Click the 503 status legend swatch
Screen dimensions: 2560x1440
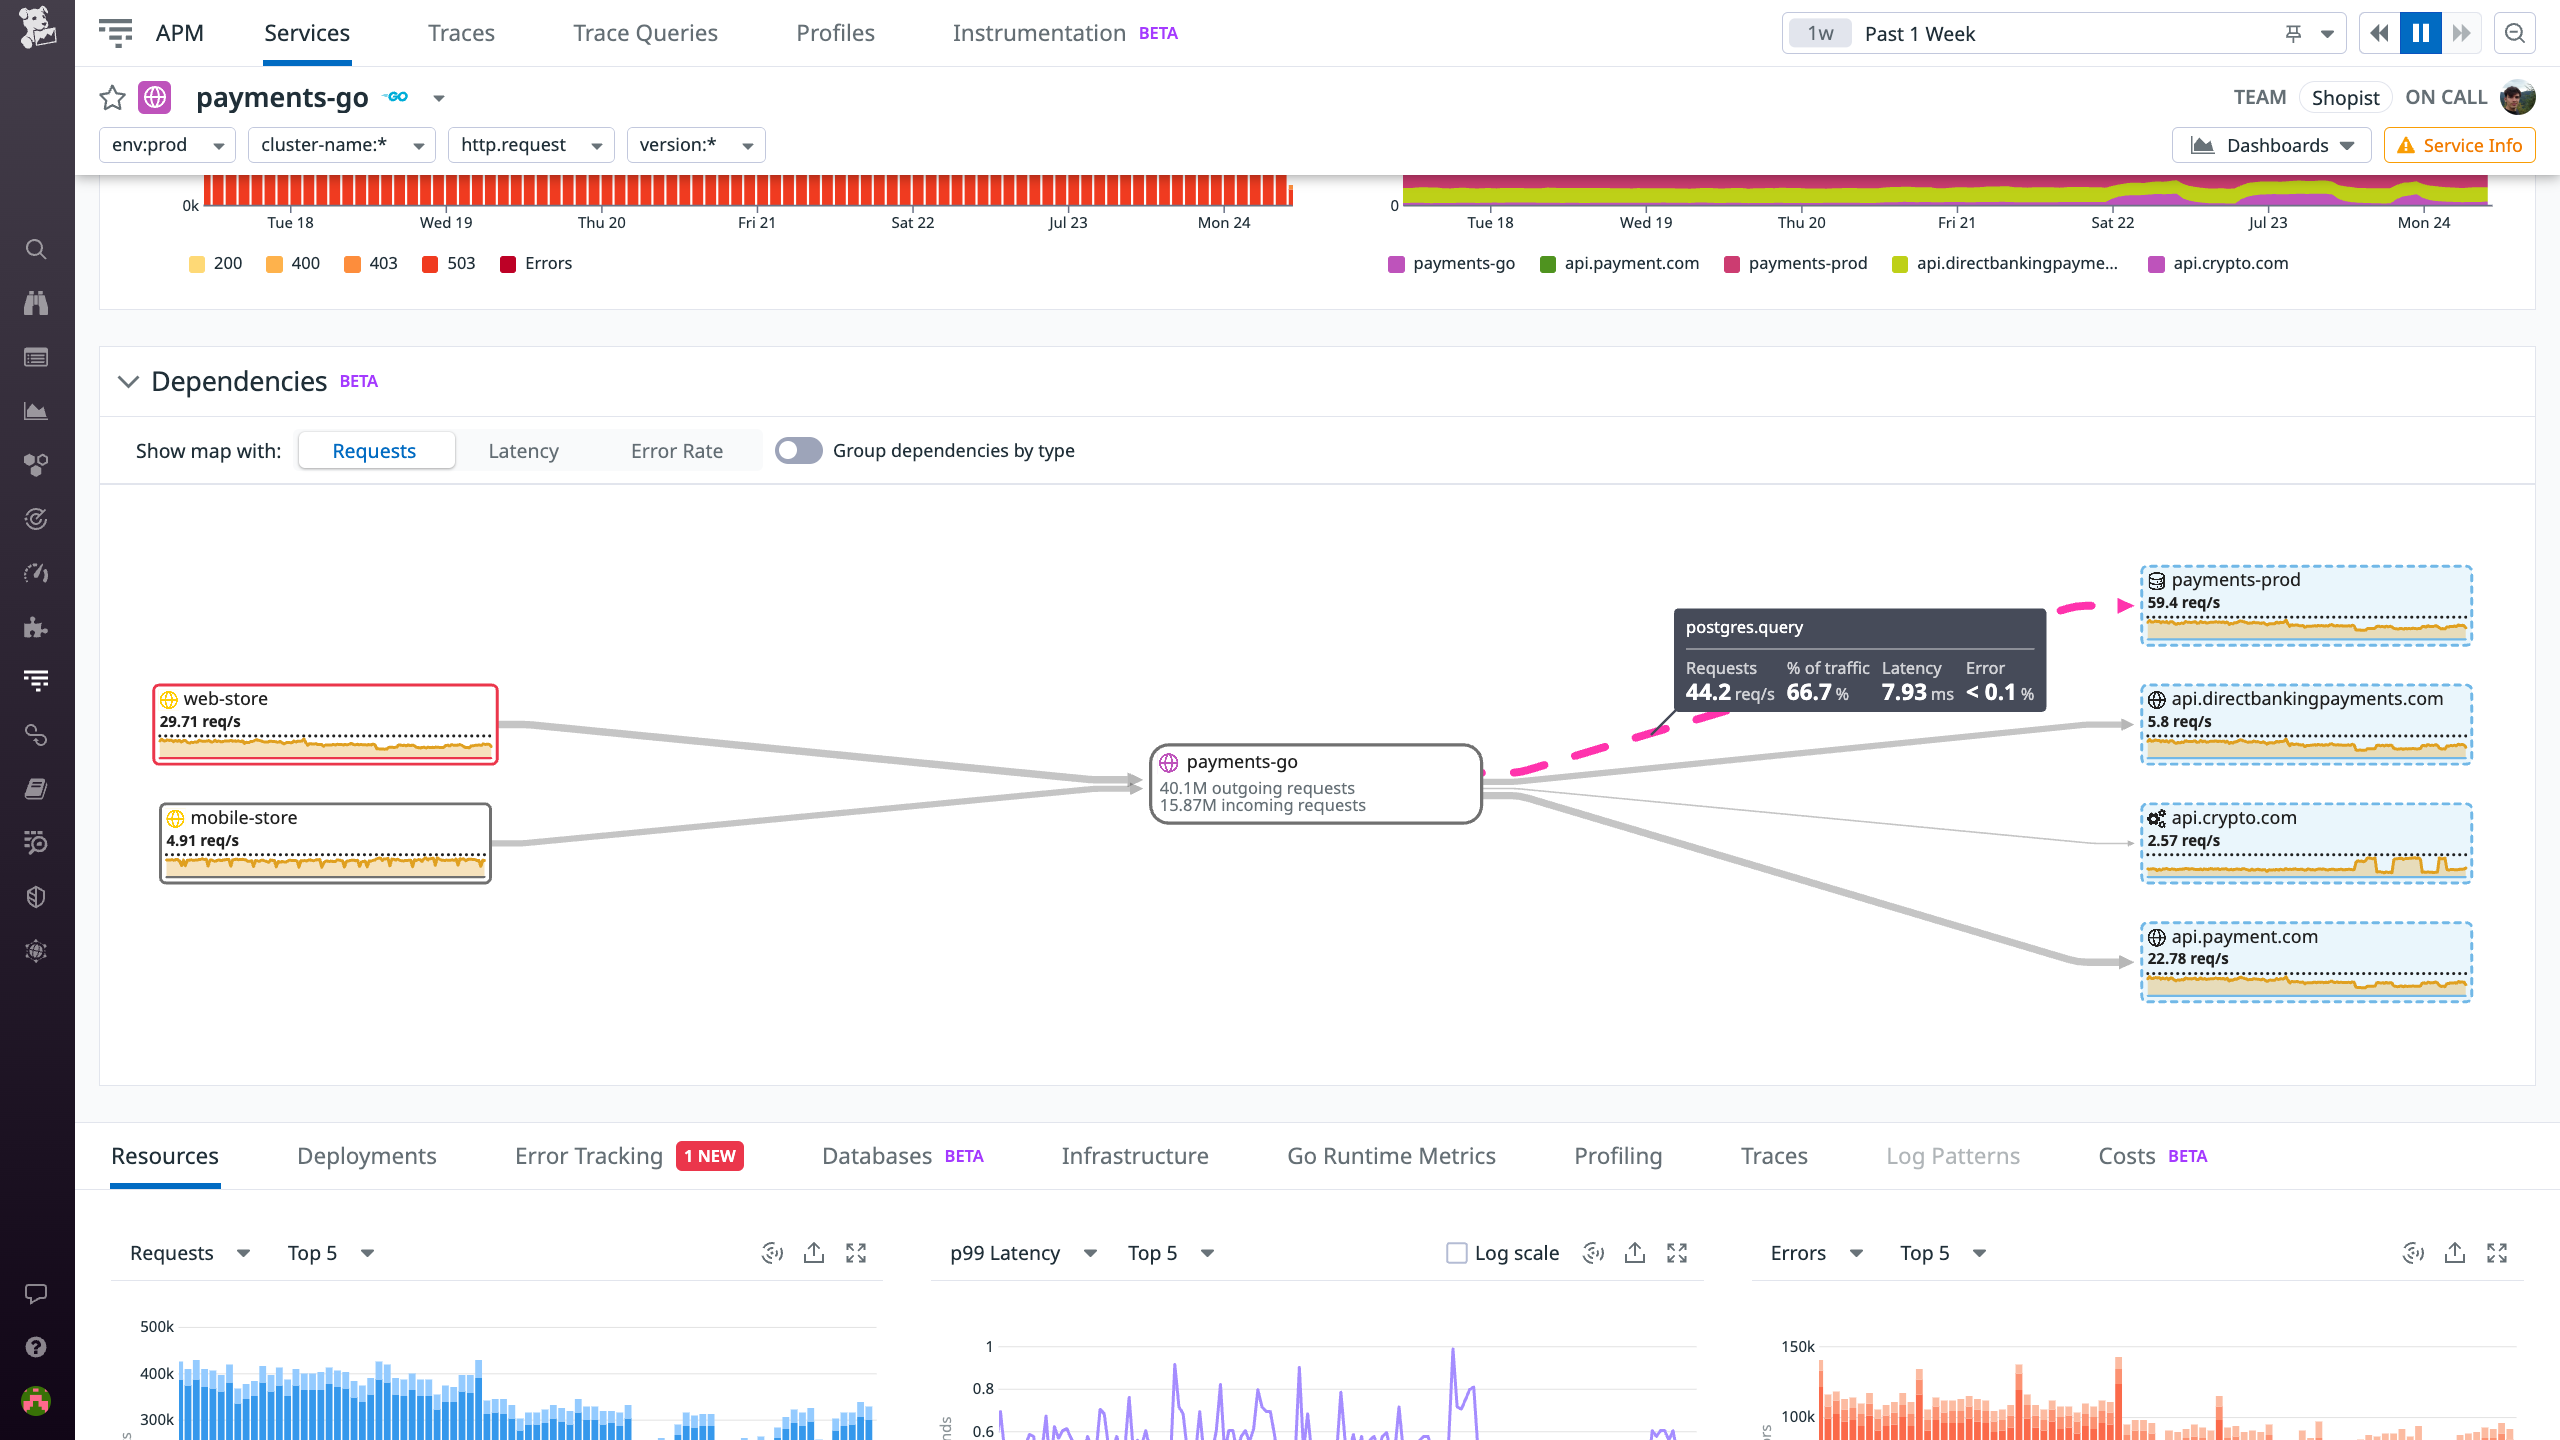(430, 263)
